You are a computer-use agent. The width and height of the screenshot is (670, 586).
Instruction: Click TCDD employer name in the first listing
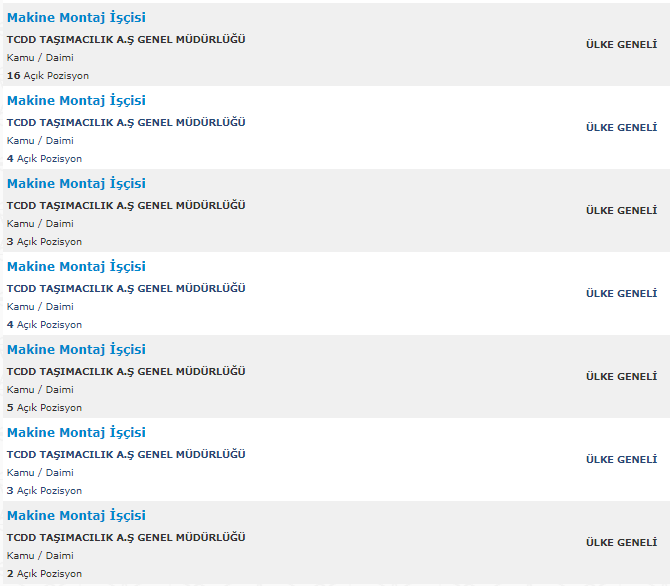click(x=126, y=39)
